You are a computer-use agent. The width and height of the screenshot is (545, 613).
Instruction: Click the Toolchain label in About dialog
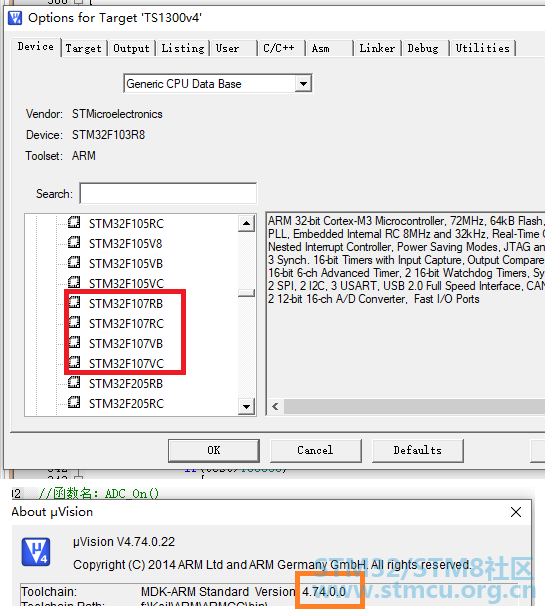[49, 591]
